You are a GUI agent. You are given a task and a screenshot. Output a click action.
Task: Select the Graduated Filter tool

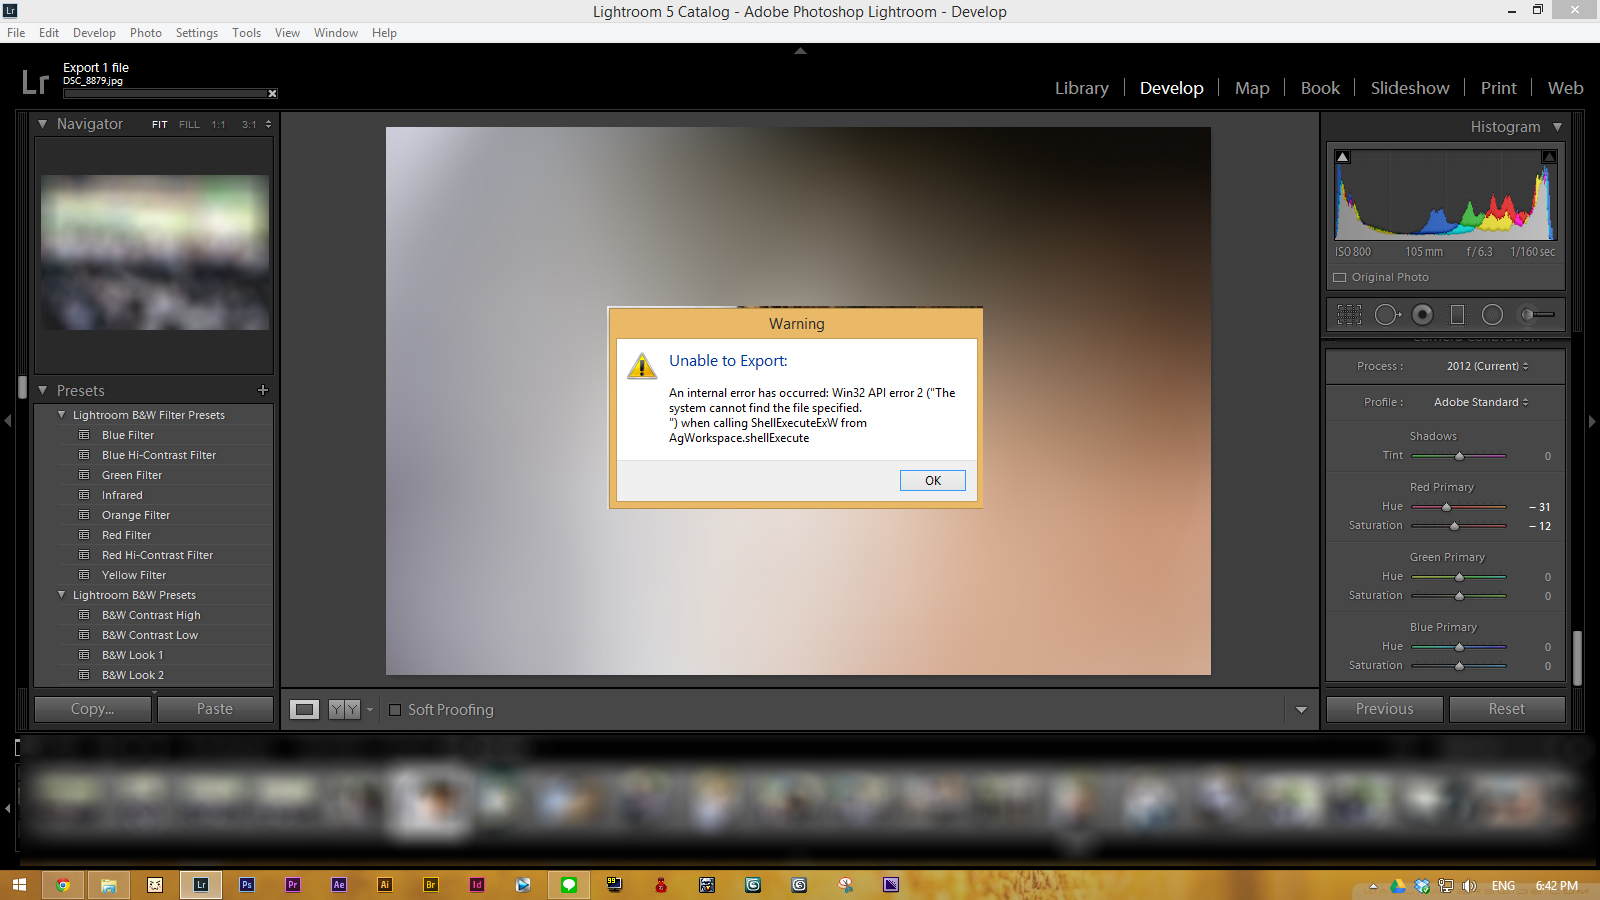(x=1457, y=315)
